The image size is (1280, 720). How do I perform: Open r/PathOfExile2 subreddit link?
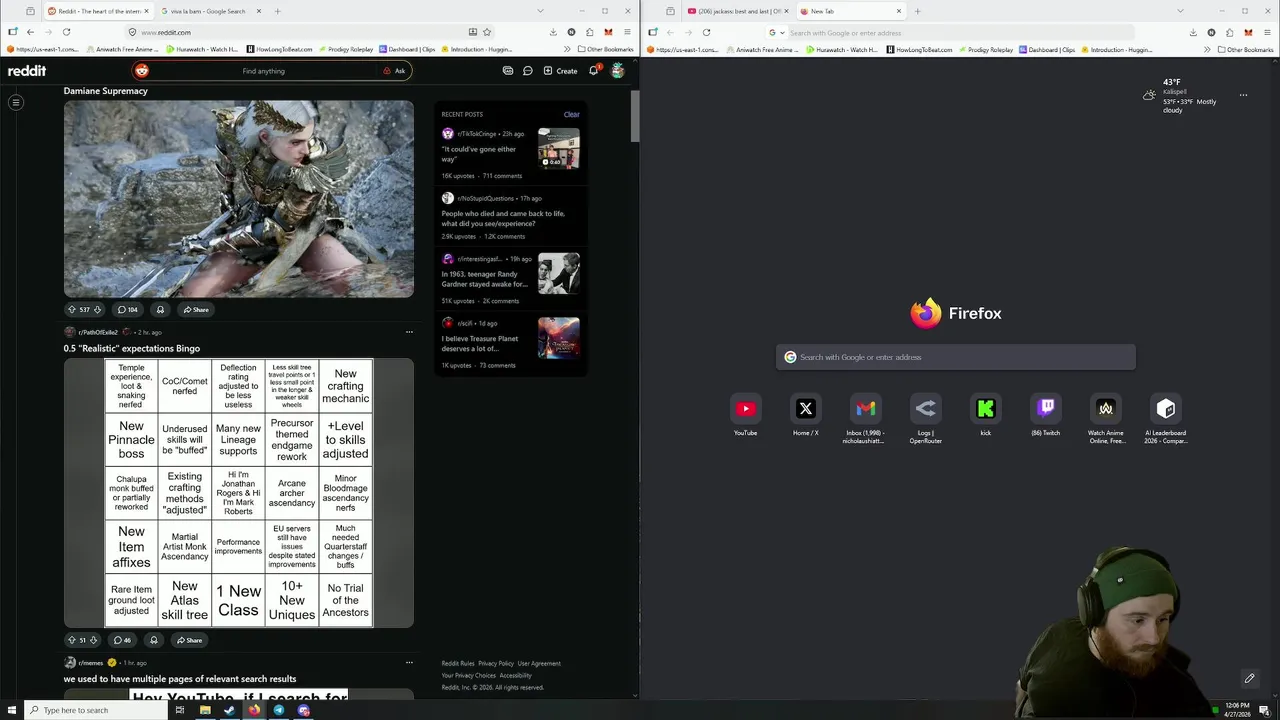click(98, 332)
